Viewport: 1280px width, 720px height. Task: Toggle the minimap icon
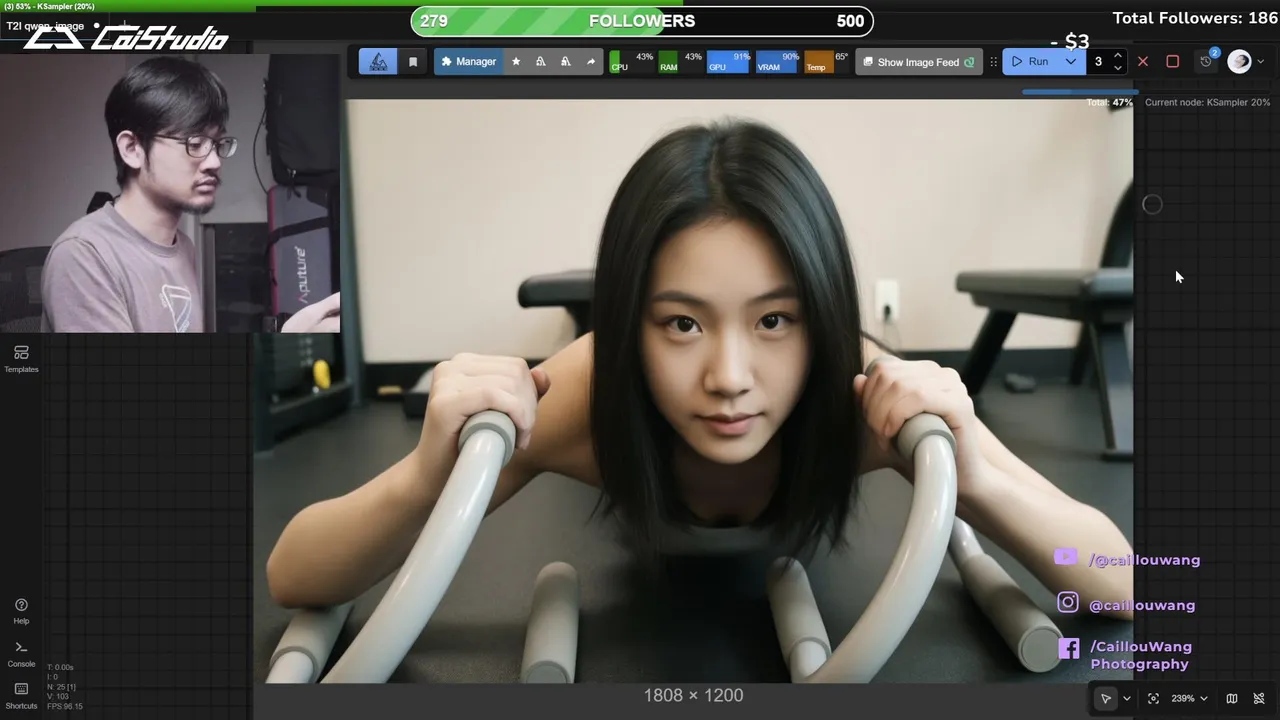point(1232,698)
